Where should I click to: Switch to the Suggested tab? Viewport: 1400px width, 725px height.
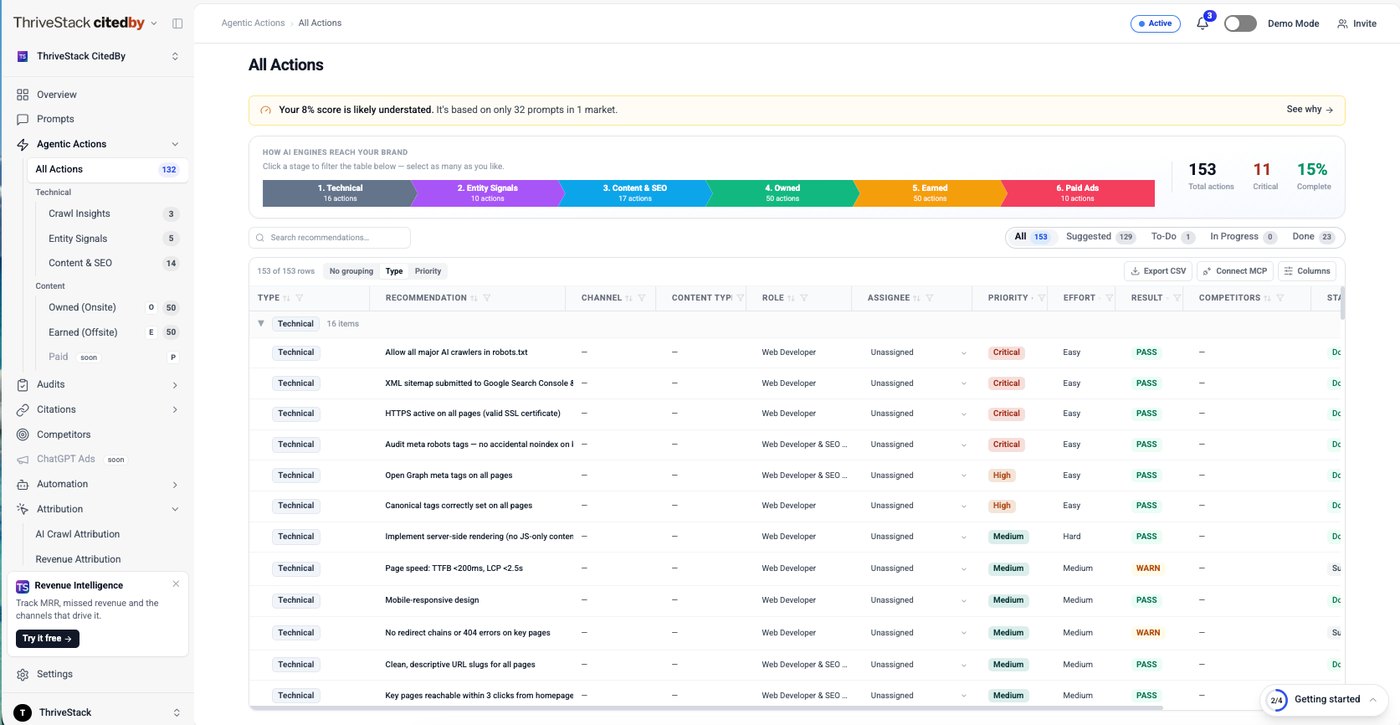pyautogui.click(x=1100, y=237)
